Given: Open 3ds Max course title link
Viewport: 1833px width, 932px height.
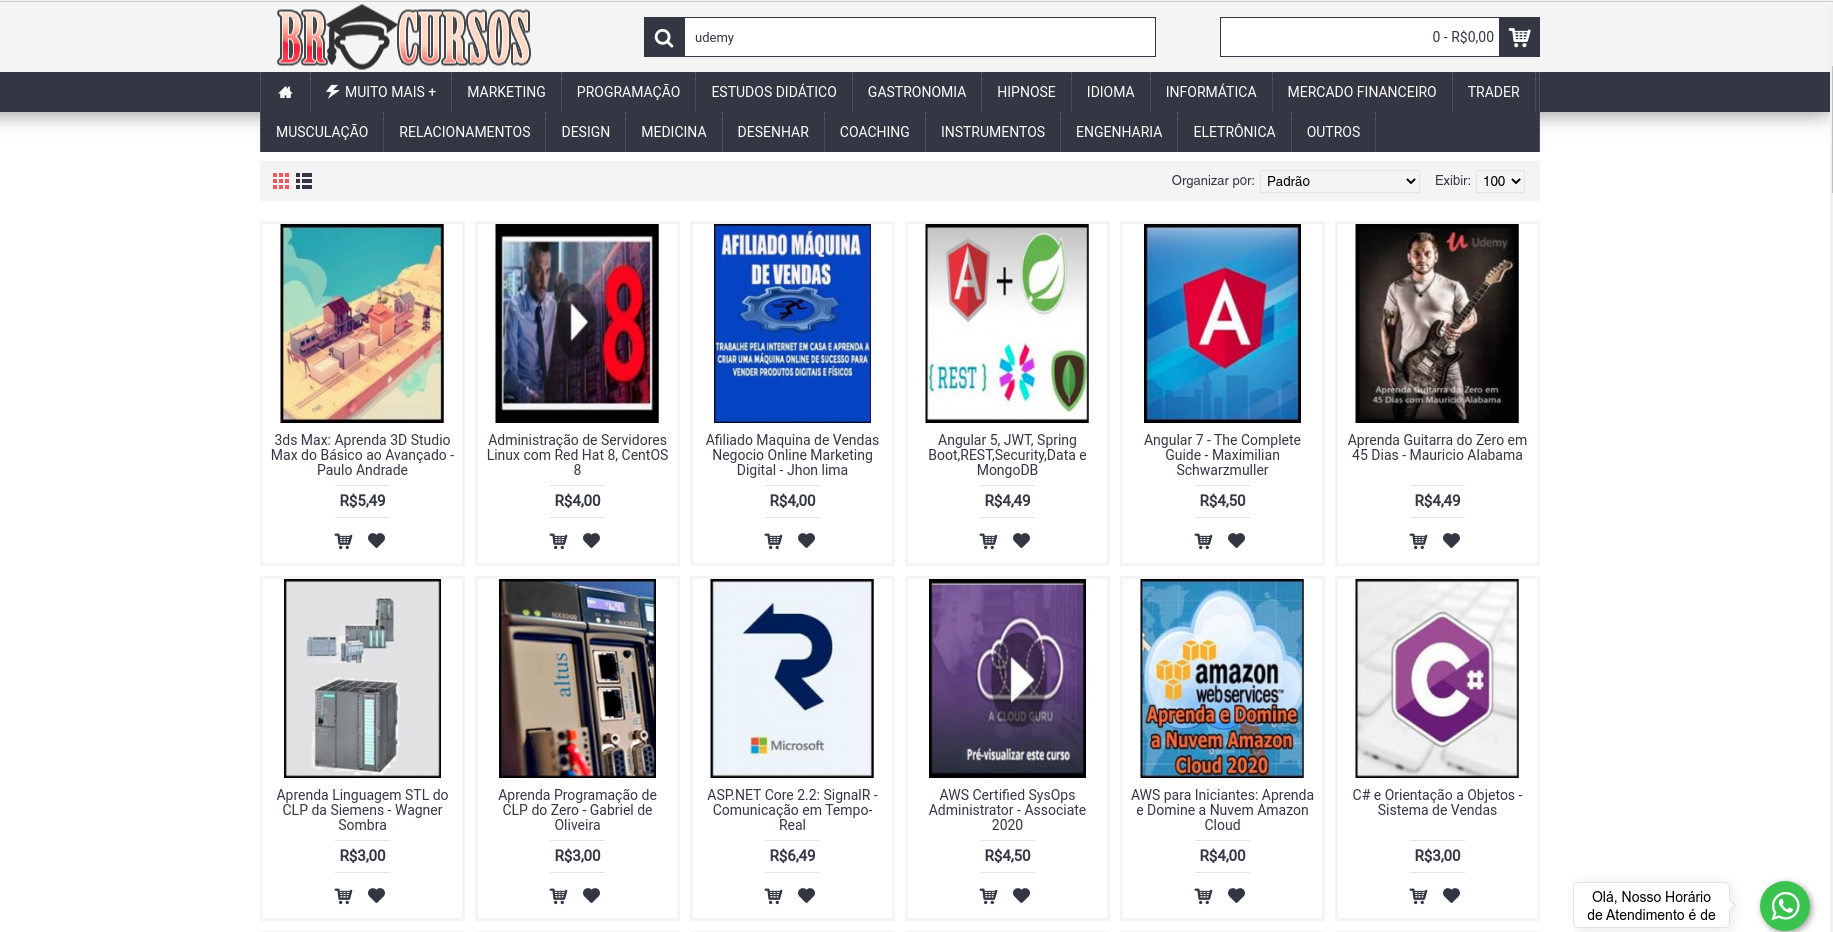Looking at the screenshot, I should pyautogui.click(x=362, y=455).
